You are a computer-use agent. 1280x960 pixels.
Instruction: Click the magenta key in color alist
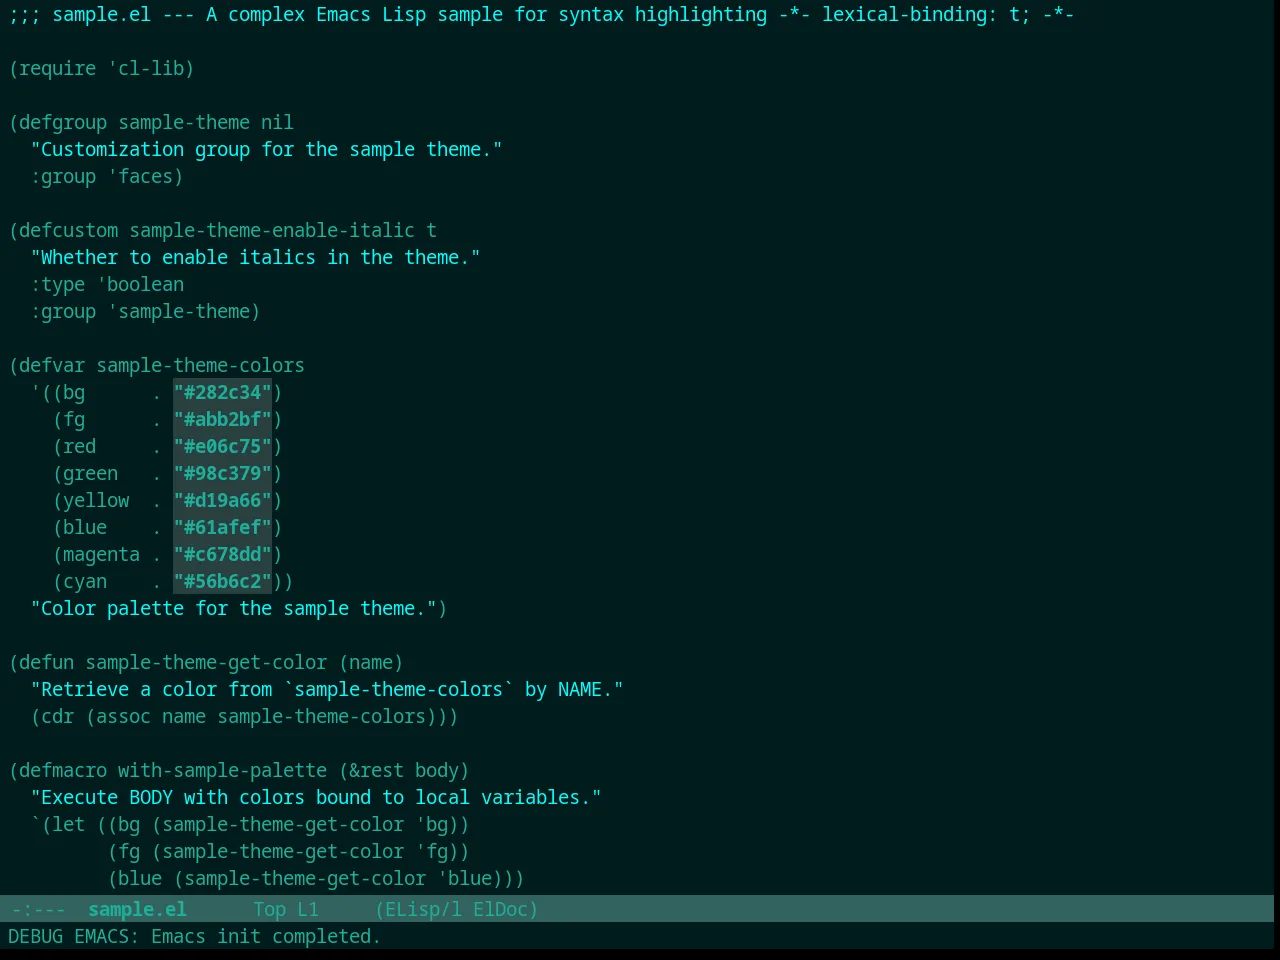click(x=101, y=554)
